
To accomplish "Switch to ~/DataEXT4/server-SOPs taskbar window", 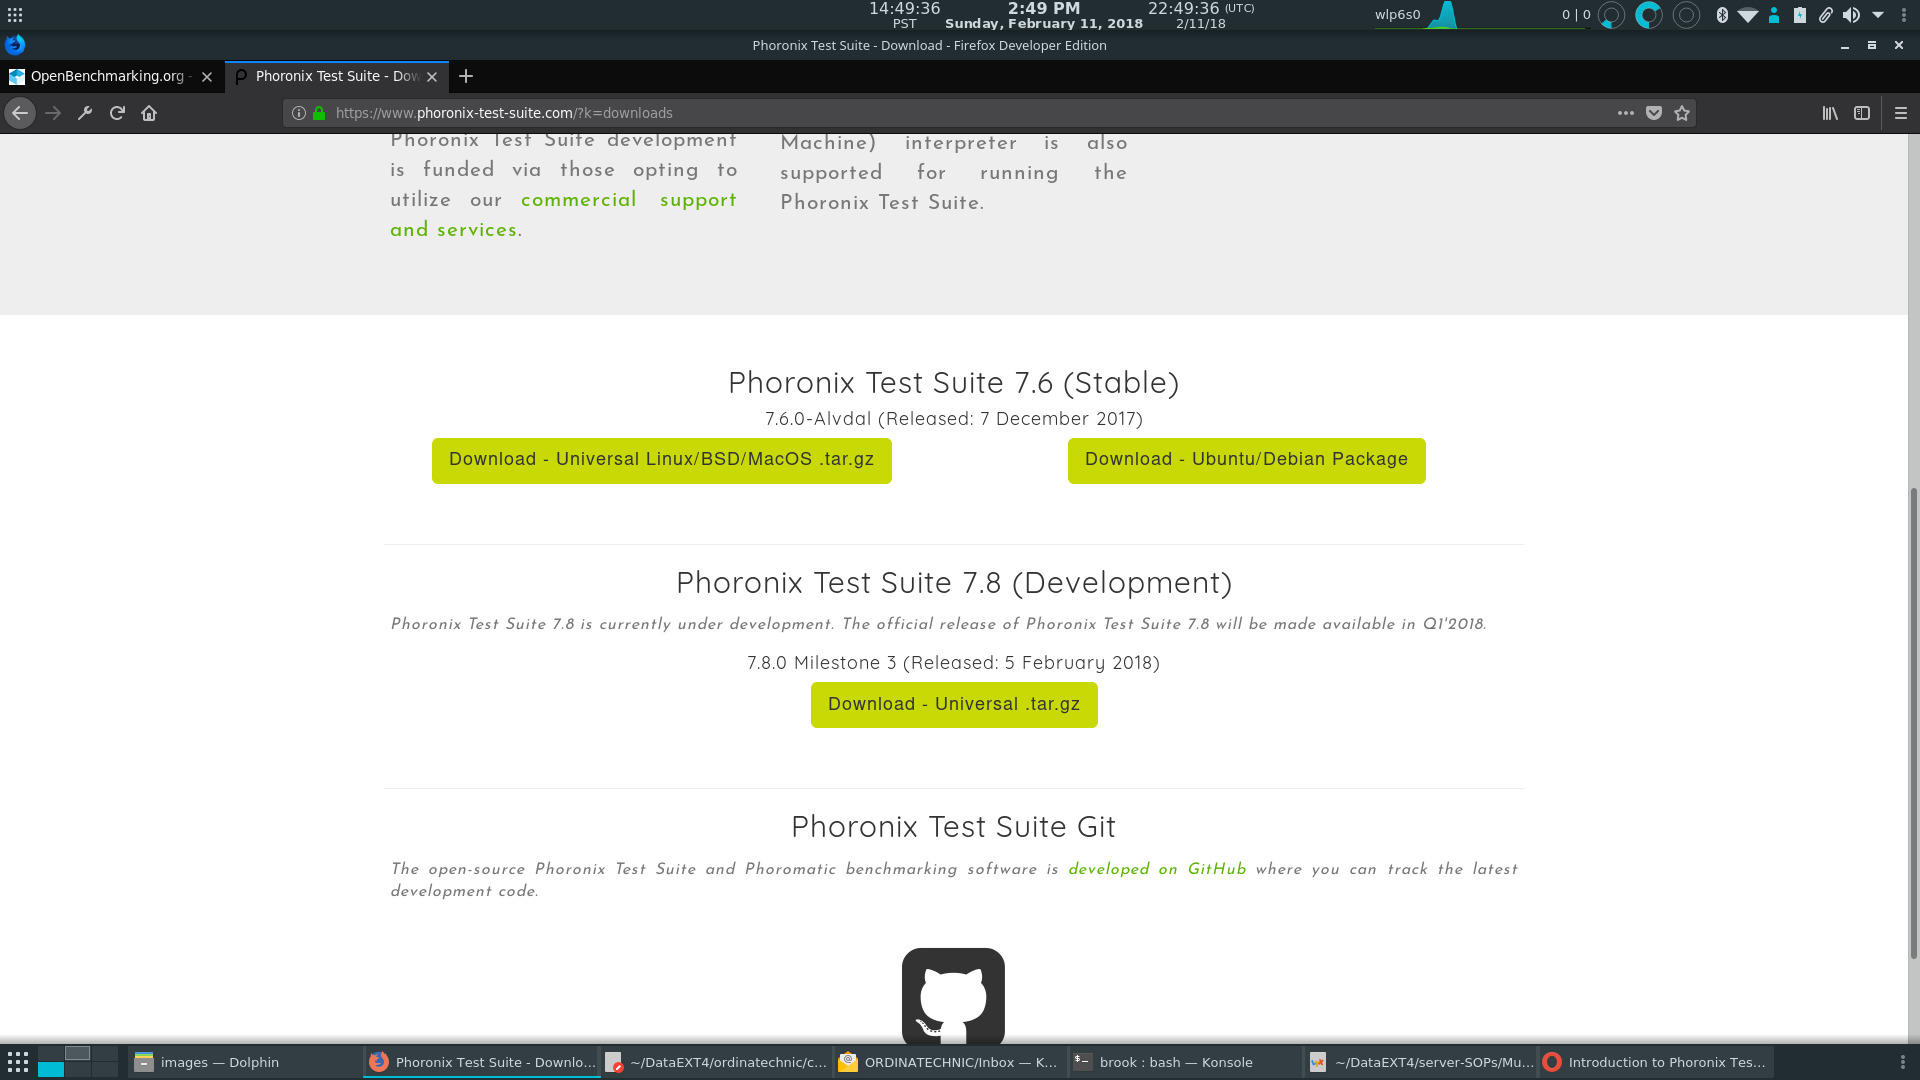I will [1420, 1062].
